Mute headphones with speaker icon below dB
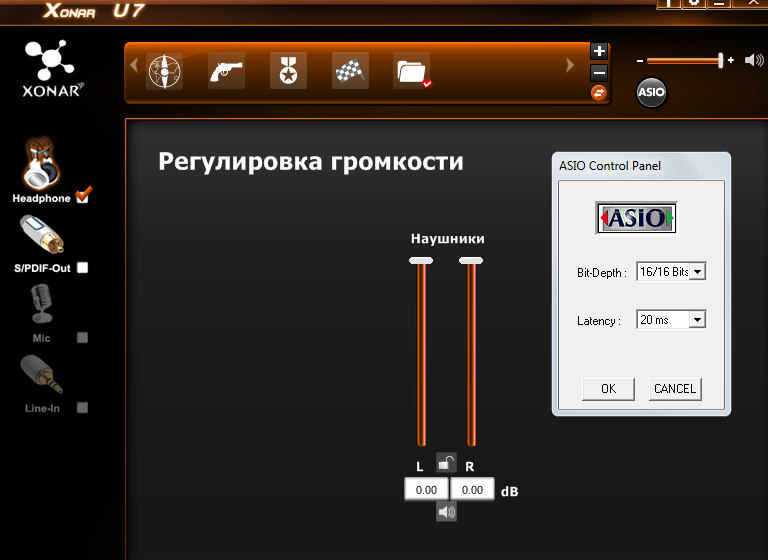This screenshot has width=768, height=560. point(446,512)
